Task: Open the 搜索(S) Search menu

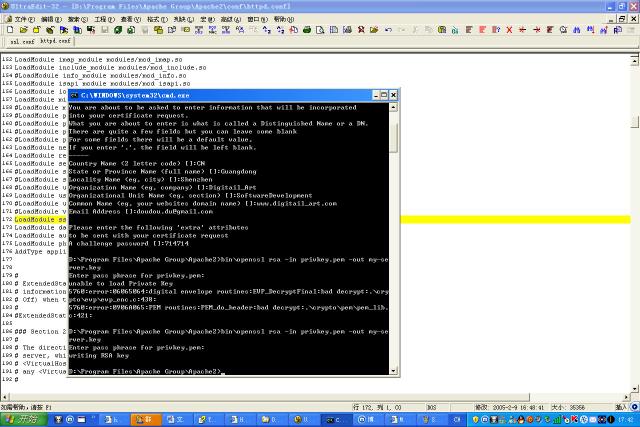Action: (78, 19)
